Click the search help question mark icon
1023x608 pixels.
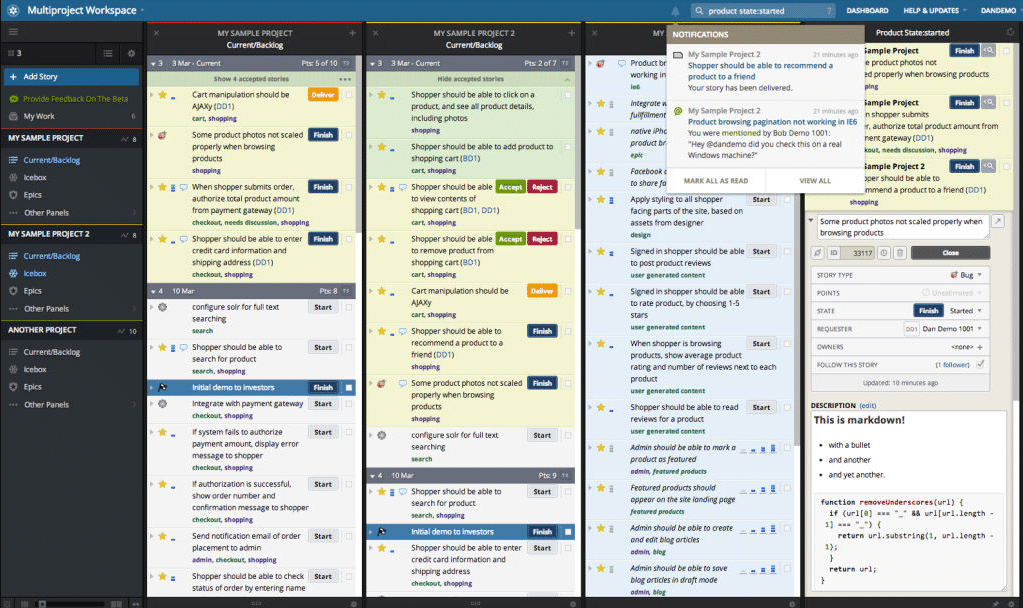pos(831,10)
